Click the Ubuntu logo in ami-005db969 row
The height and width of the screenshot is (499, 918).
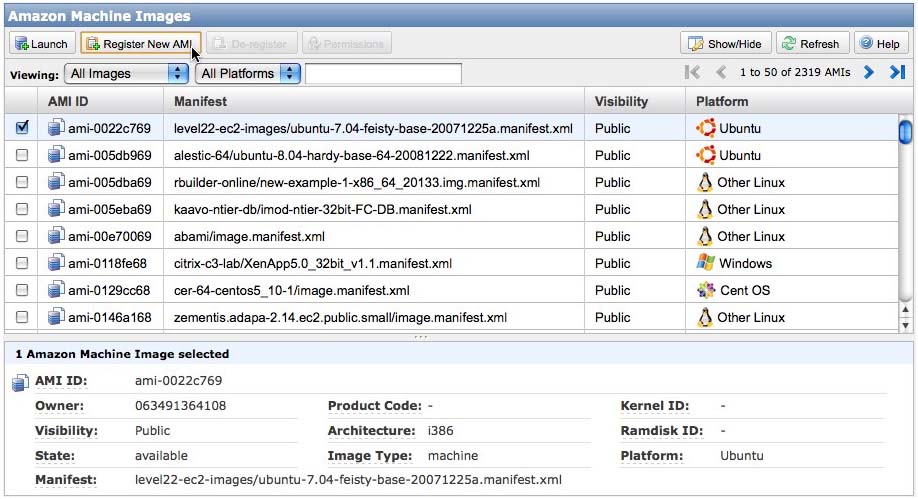(705, 155)
